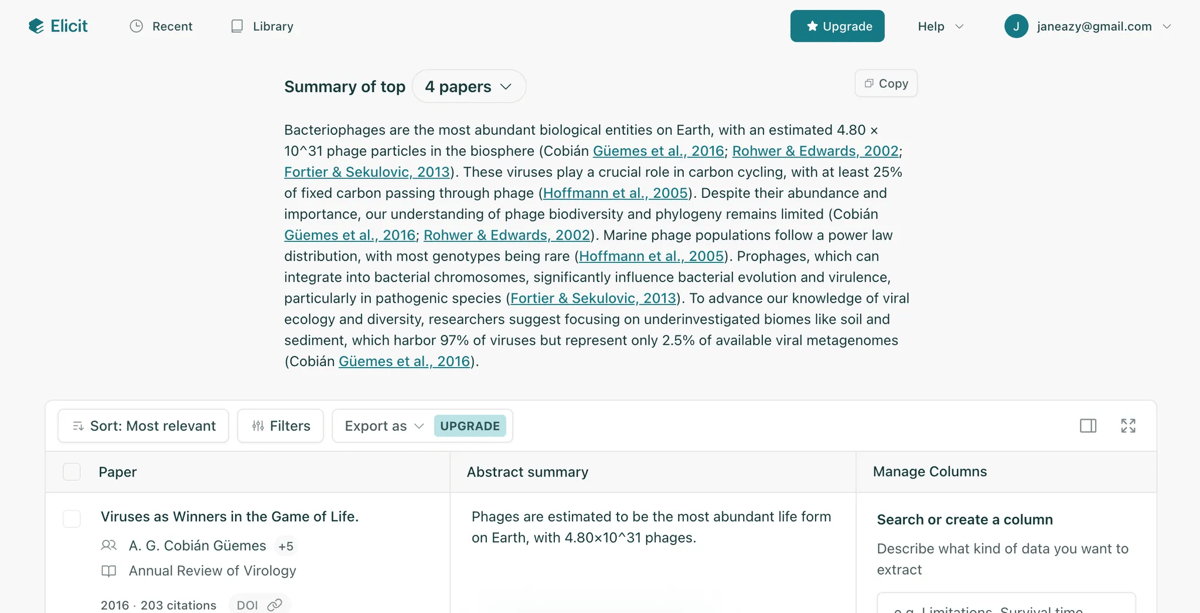Image resolution: width=1200 pixels, height=613 pixels.
Task: Click the user avatar J icon
Action: pyautogui.click(x=1016, y=26)
